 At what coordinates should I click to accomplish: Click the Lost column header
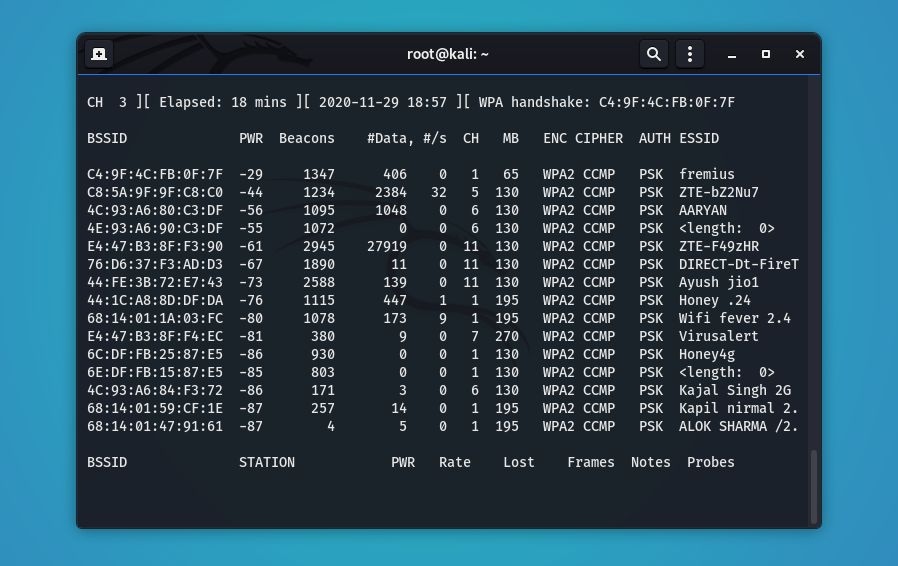coord(519,462)
